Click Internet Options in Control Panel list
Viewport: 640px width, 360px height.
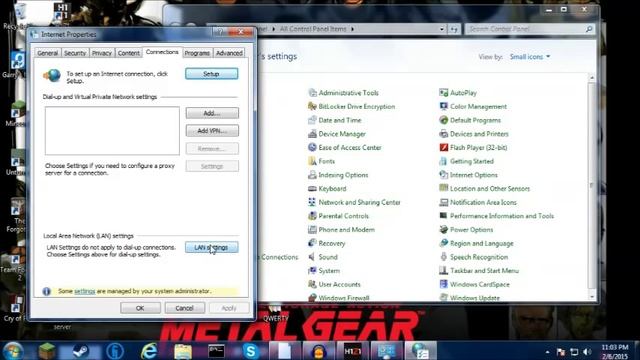click(474, 175)
